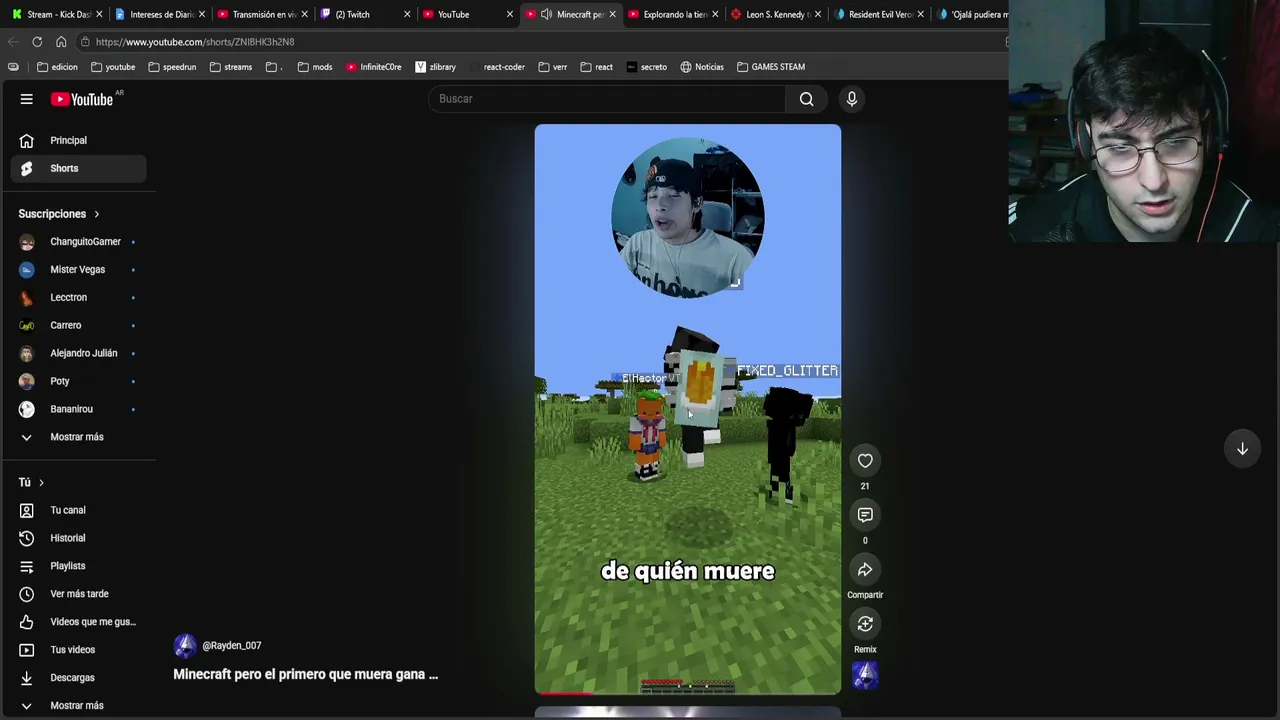Image resolution: width=1280 pixels, height=720 pixels.
Task: Open Historial watch history
Action: click(x=78, y=538)
